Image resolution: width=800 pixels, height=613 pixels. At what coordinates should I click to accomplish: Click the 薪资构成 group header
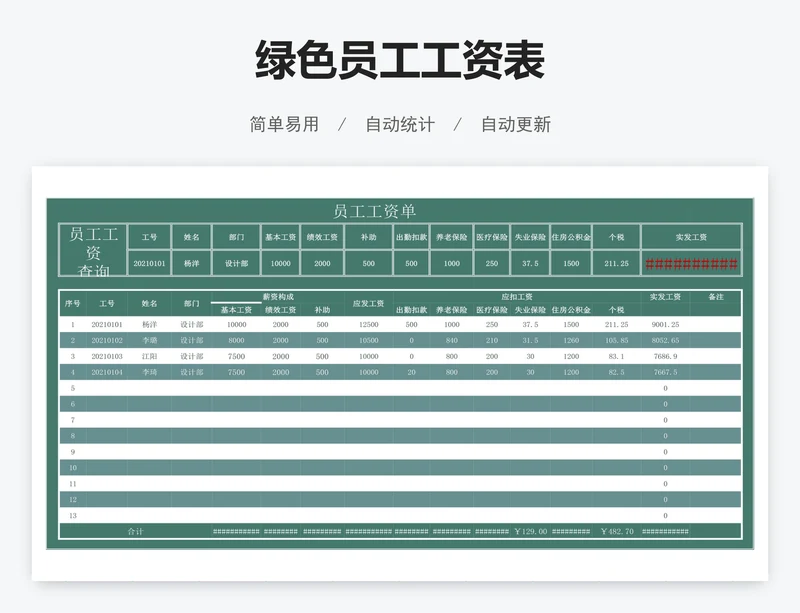click(278, 297)
